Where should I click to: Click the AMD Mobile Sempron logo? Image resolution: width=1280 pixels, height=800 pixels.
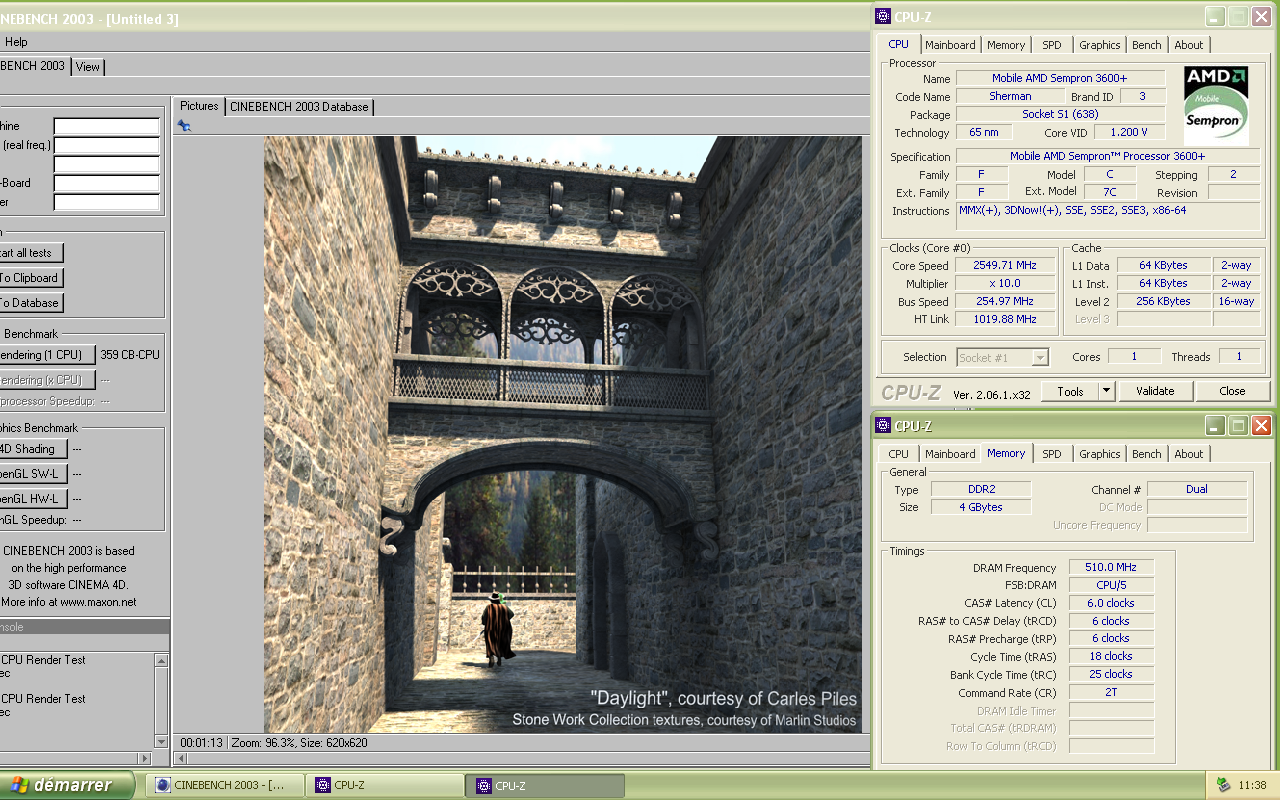tap(1216, 105)
